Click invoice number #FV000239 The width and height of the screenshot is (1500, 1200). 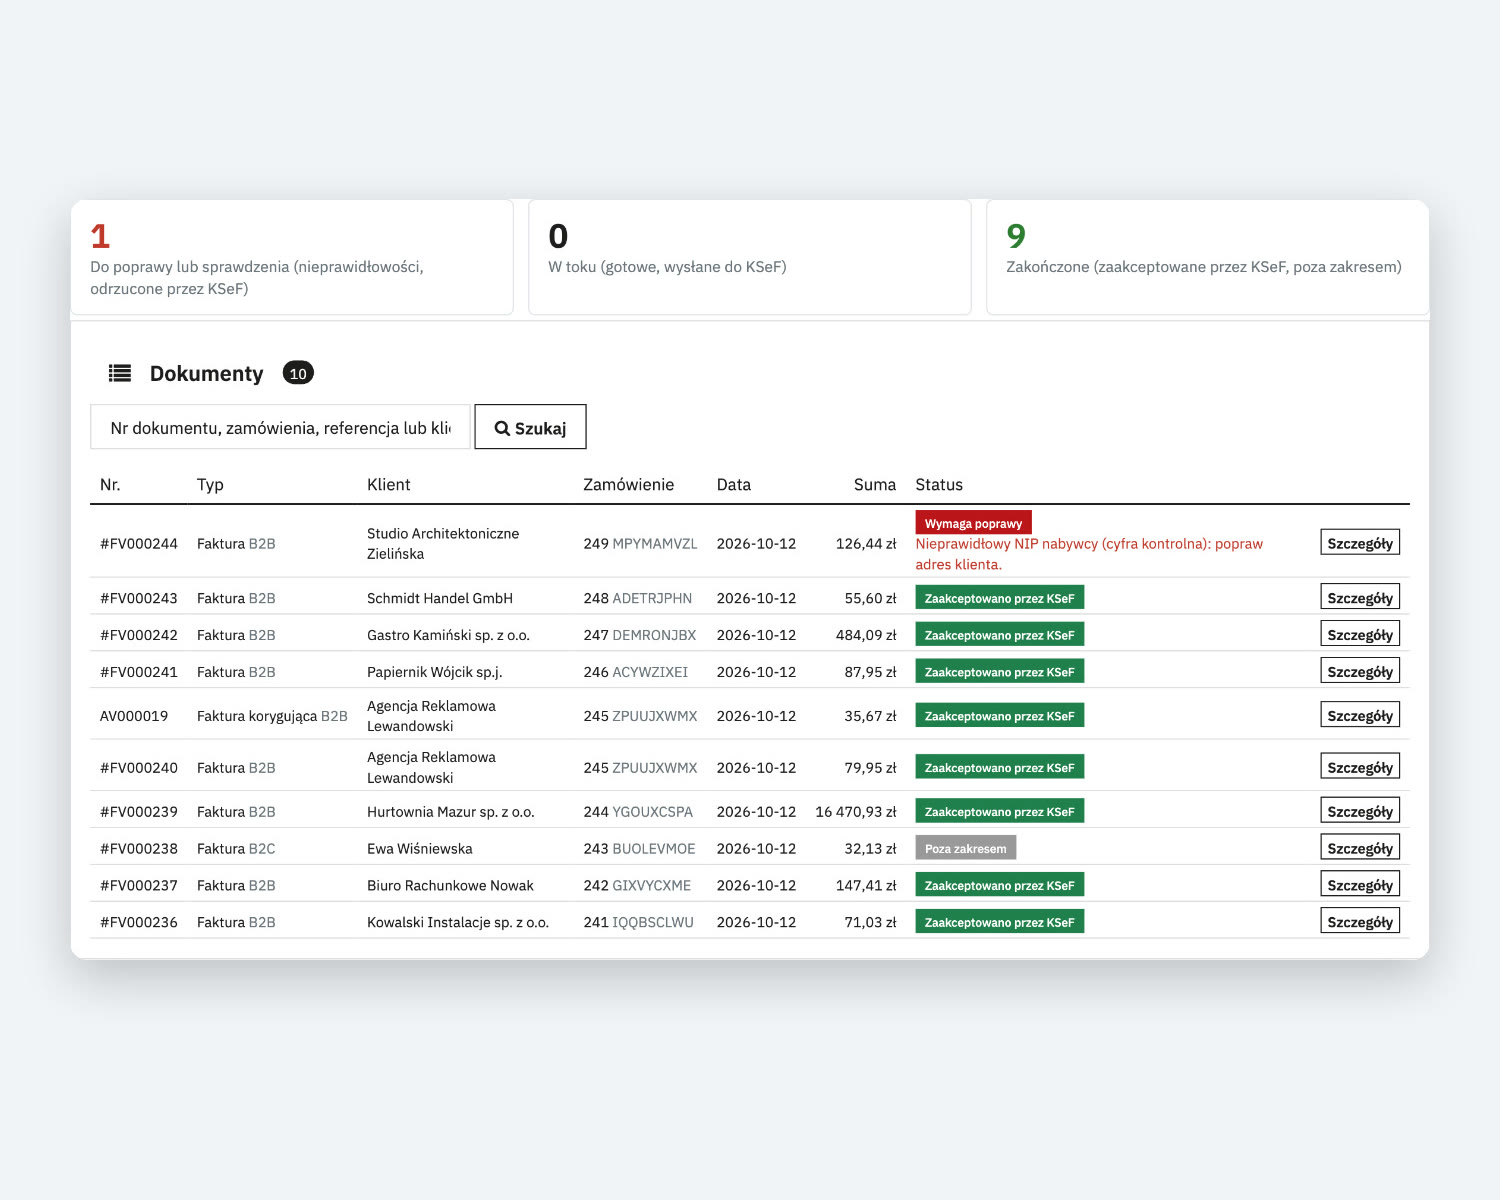tap(139, 812)
